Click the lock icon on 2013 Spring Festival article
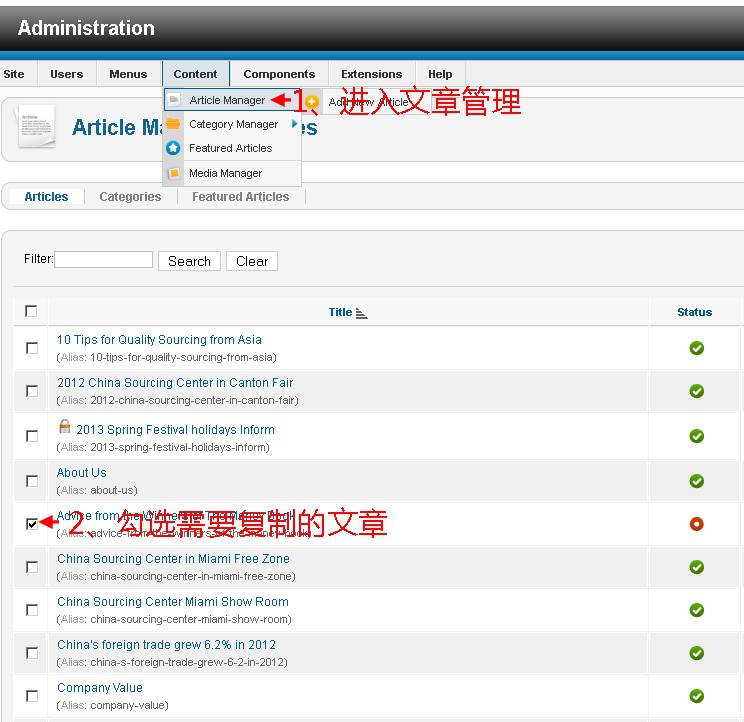The height and width of the screenshot is (722, 744). pyautogui.click(x=65, y=426)
